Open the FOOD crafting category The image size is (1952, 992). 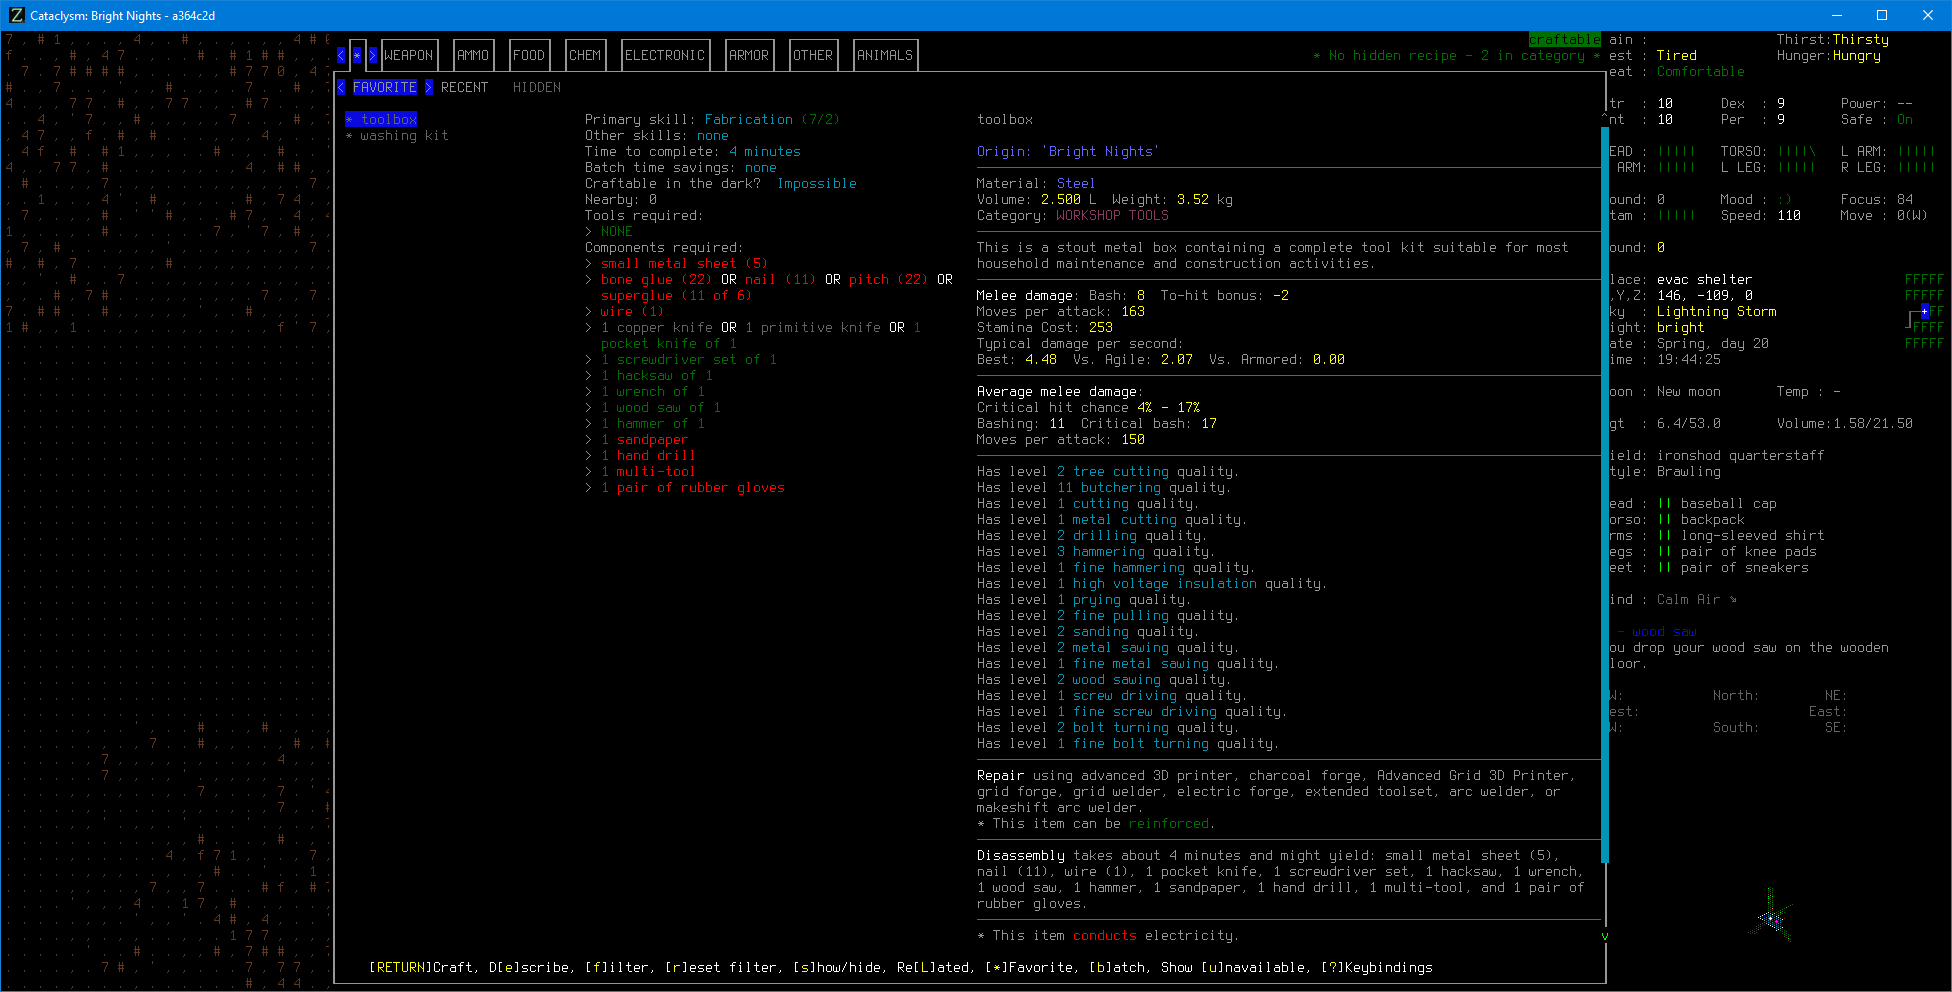click(529, 55)
